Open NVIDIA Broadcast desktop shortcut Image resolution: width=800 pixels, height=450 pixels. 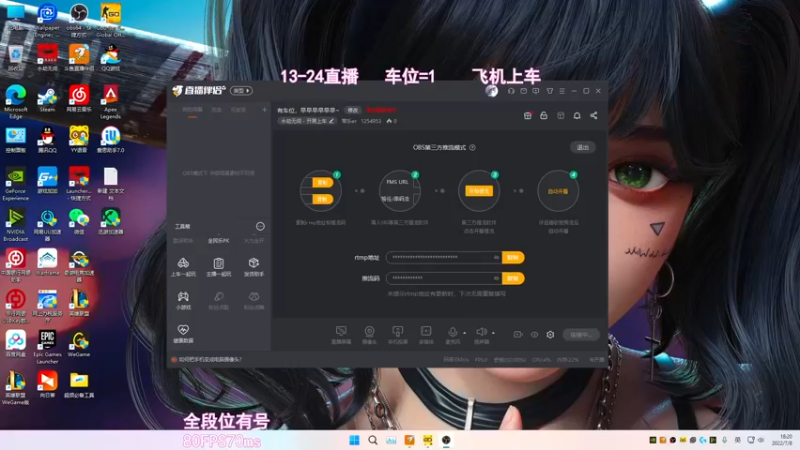[16, 224]
